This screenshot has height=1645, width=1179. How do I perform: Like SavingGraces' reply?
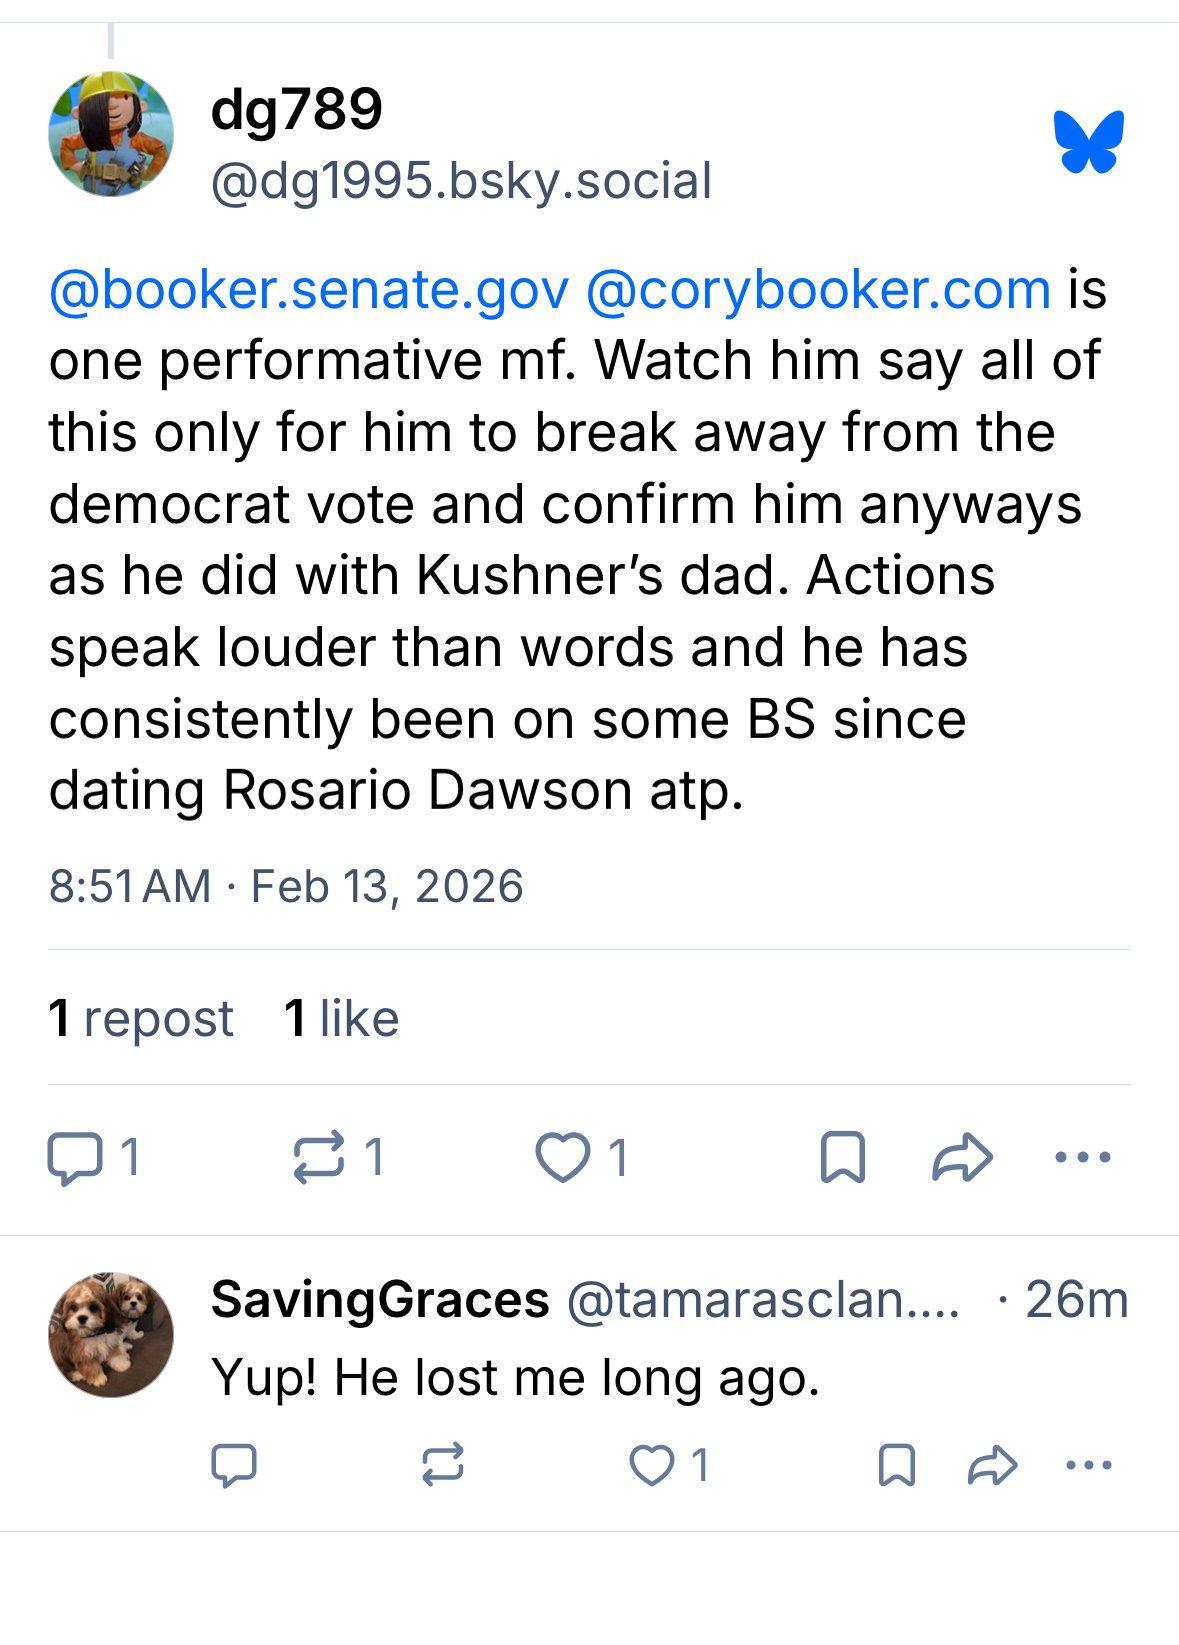(652, 1466)
